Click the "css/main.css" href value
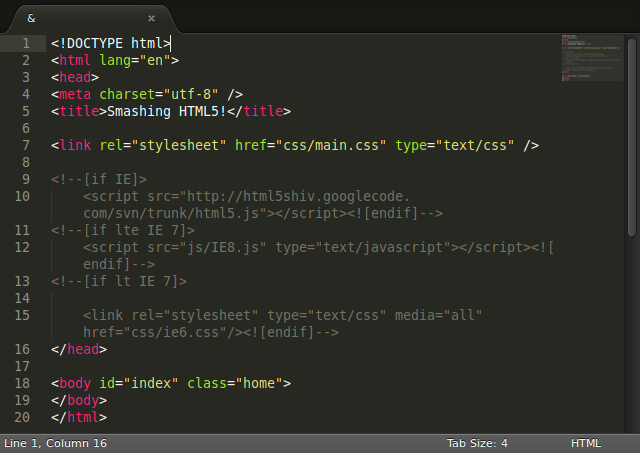The width and height of the screenshot is (640, 453). tap(331, 145)
